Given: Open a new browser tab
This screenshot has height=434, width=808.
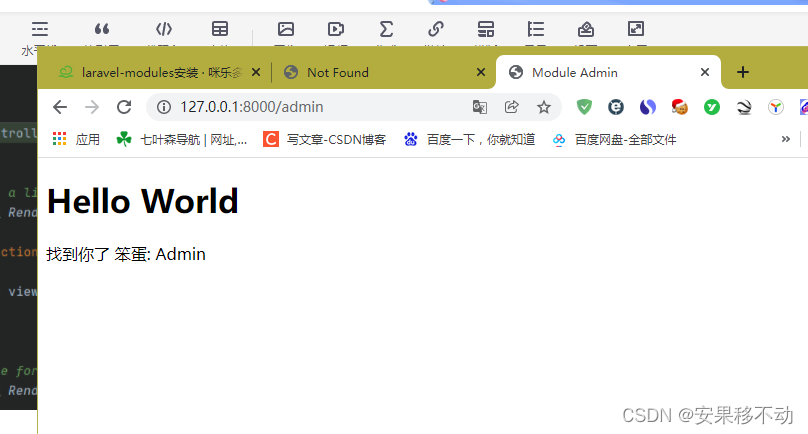Looking at the screenshot, I should coord(743,72).
